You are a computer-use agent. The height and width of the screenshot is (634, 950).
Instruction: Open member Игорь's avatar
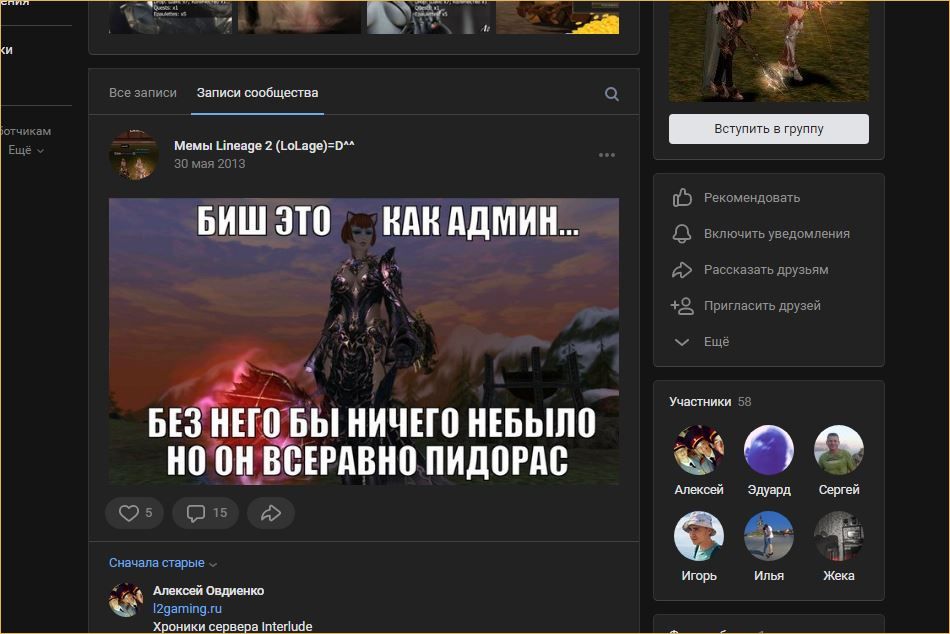coord(699,536)
